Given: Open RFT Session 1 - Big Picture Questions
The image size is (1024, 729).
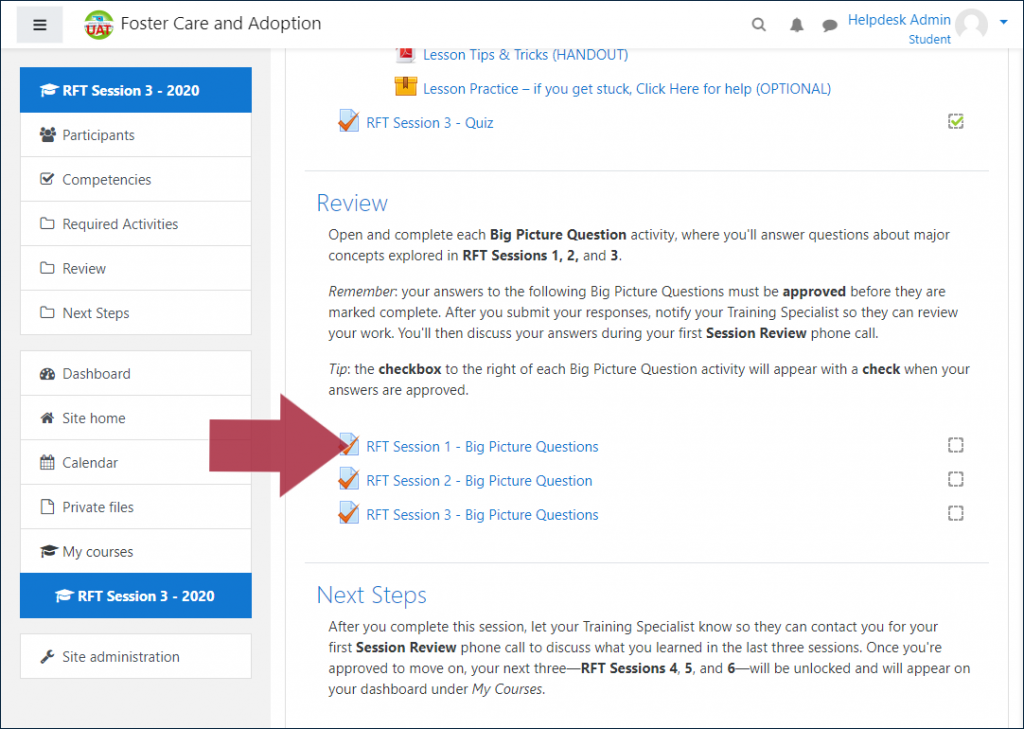Looking at the screenshot, I should 482,447.
